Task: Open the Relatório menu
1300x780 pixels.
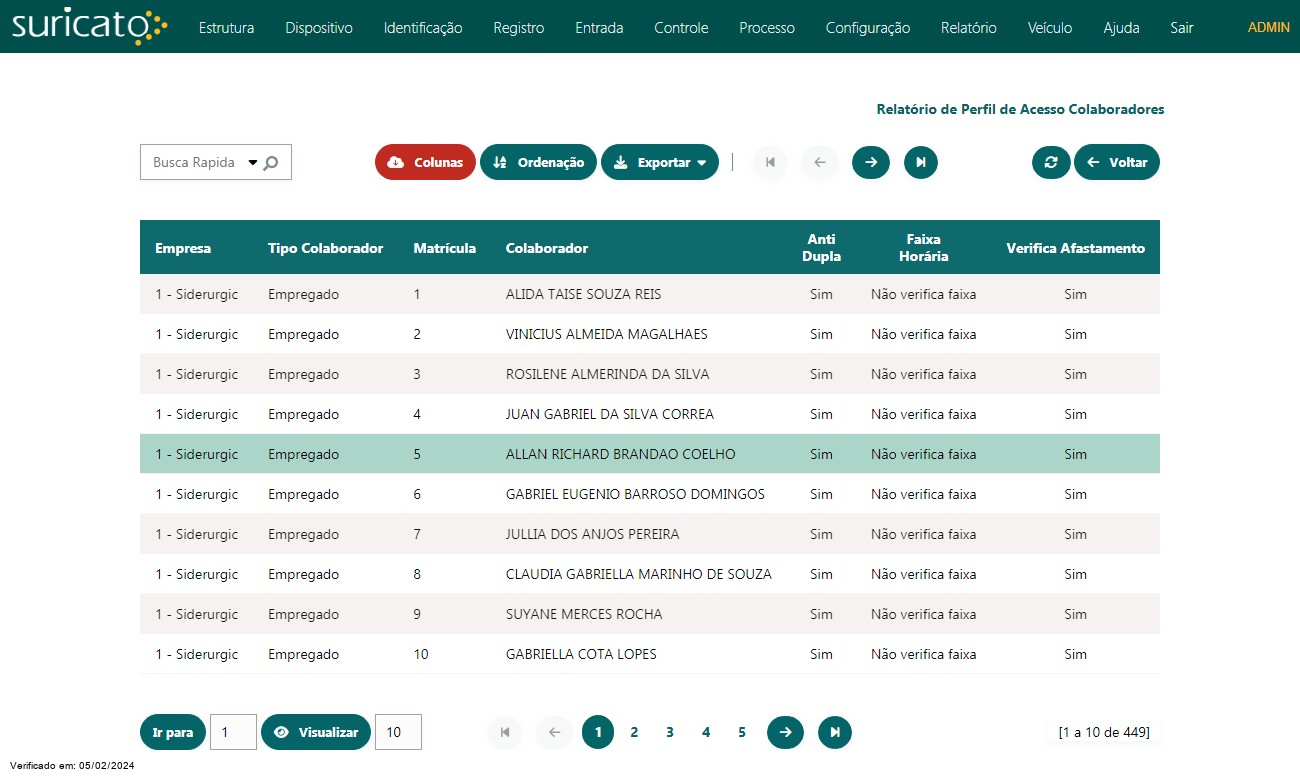Action: coord(968,28)
